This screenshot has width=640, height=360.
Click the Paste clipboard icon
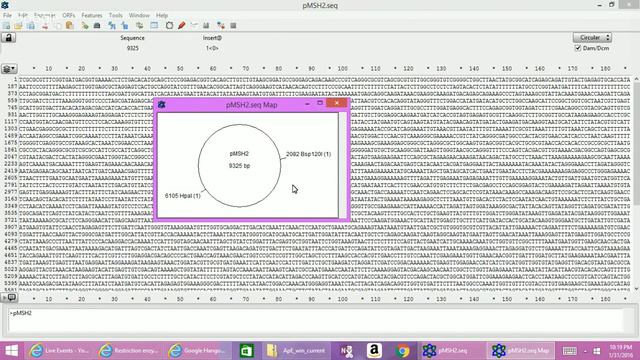(69, 26)
